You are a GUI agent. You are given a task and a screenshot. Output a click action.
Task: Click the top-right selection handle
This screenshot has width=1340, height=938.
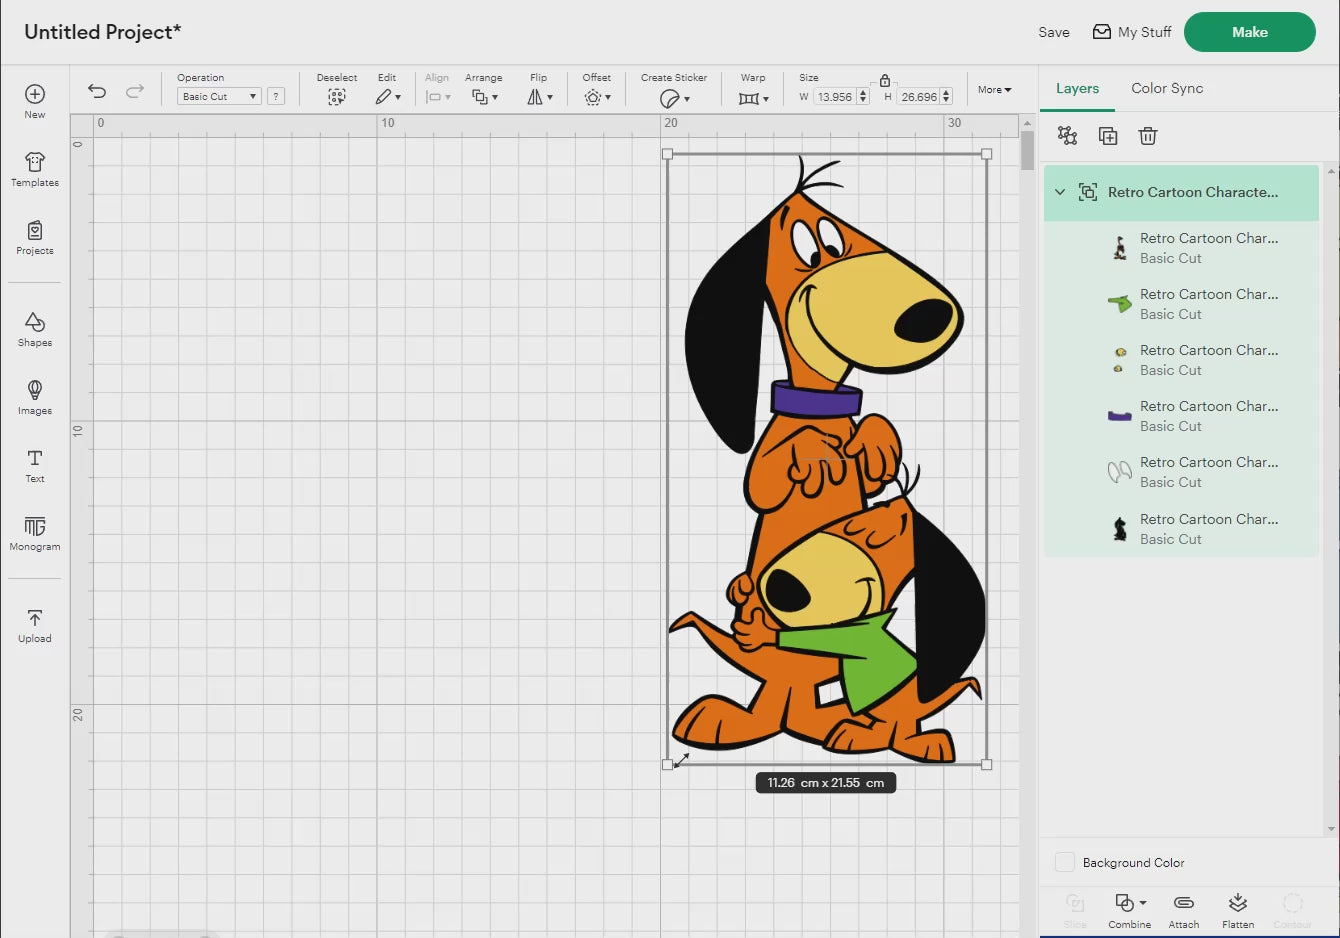[987, 154]
